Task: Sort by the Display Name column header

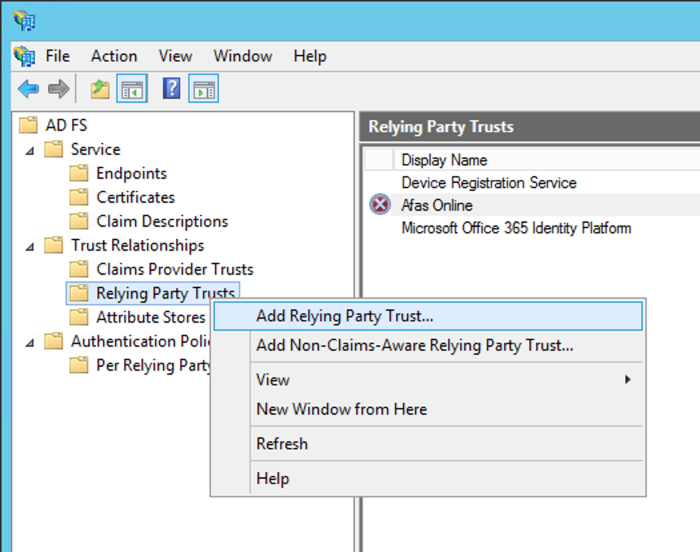Action: 444,160
